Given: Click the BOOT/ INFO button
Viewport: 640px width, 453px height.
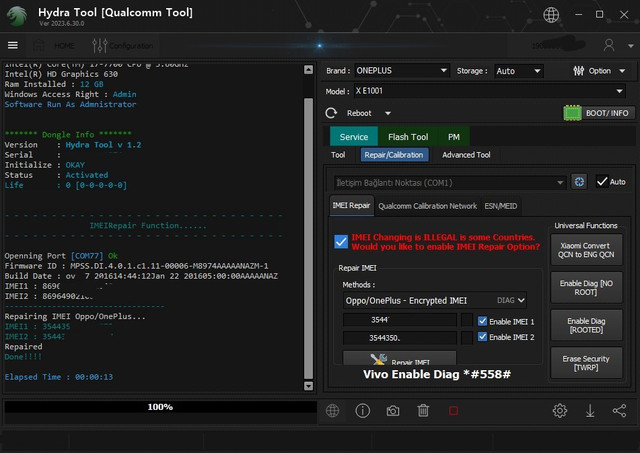Looking at the screenshot, I should (x=607, y=113).
